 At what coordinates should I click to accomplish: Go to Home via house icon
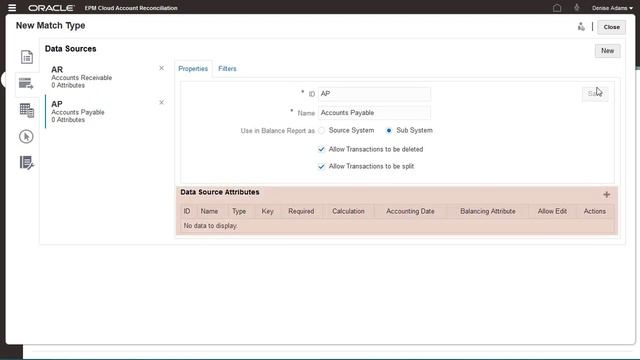(557, 8)
